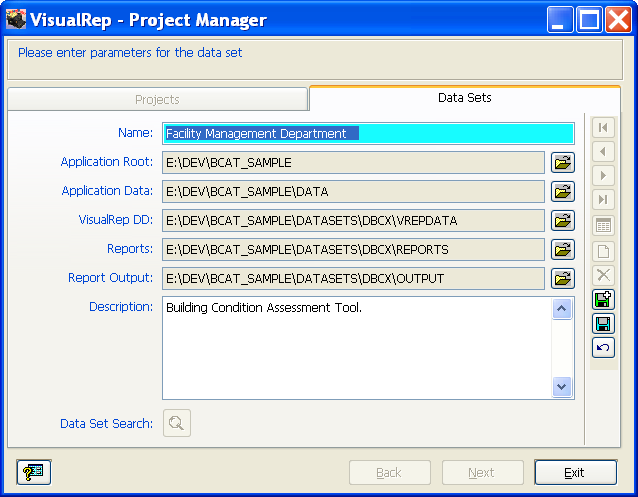Image resolution: width=638 pixels, height=497 pixels.
Task: Switch to the Projects tab
Action: [157, 99]
